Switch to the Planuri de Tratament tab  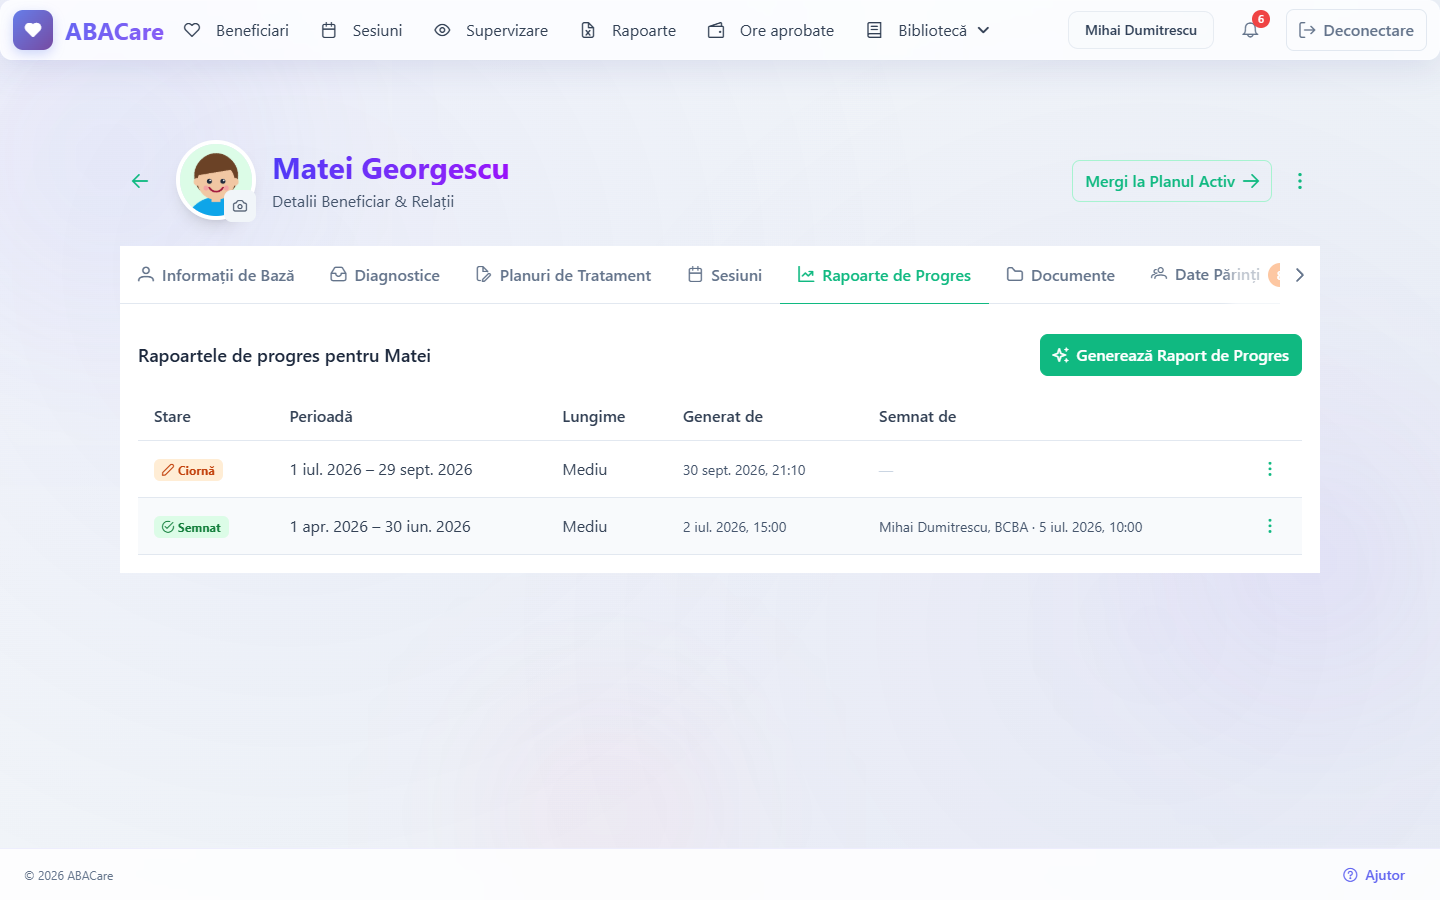tap(563, 275)
